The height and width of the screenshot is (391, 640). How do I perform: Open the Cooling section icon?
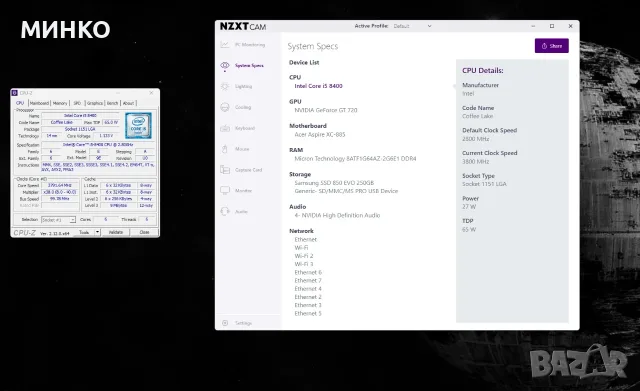[224, 107]
